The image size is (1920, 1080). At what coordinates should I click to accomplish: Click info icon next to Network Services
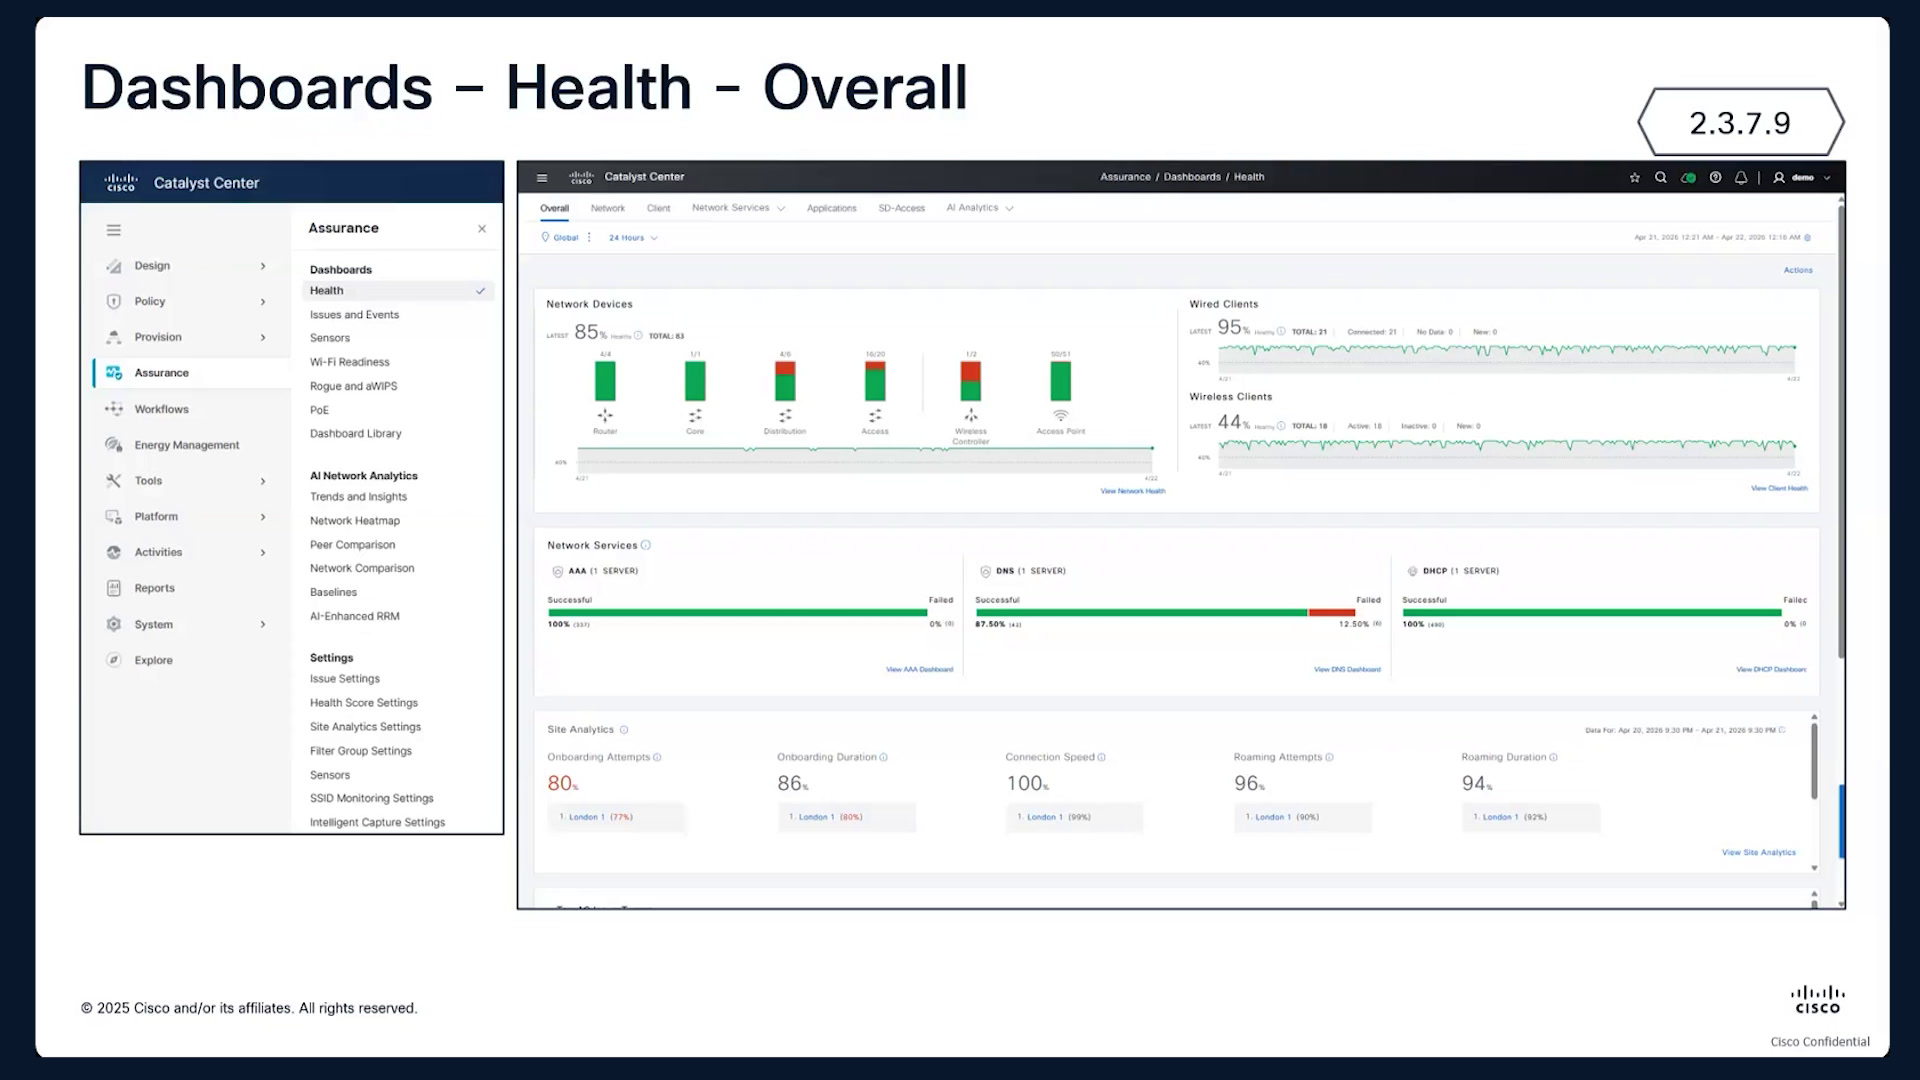click(646, 545)
